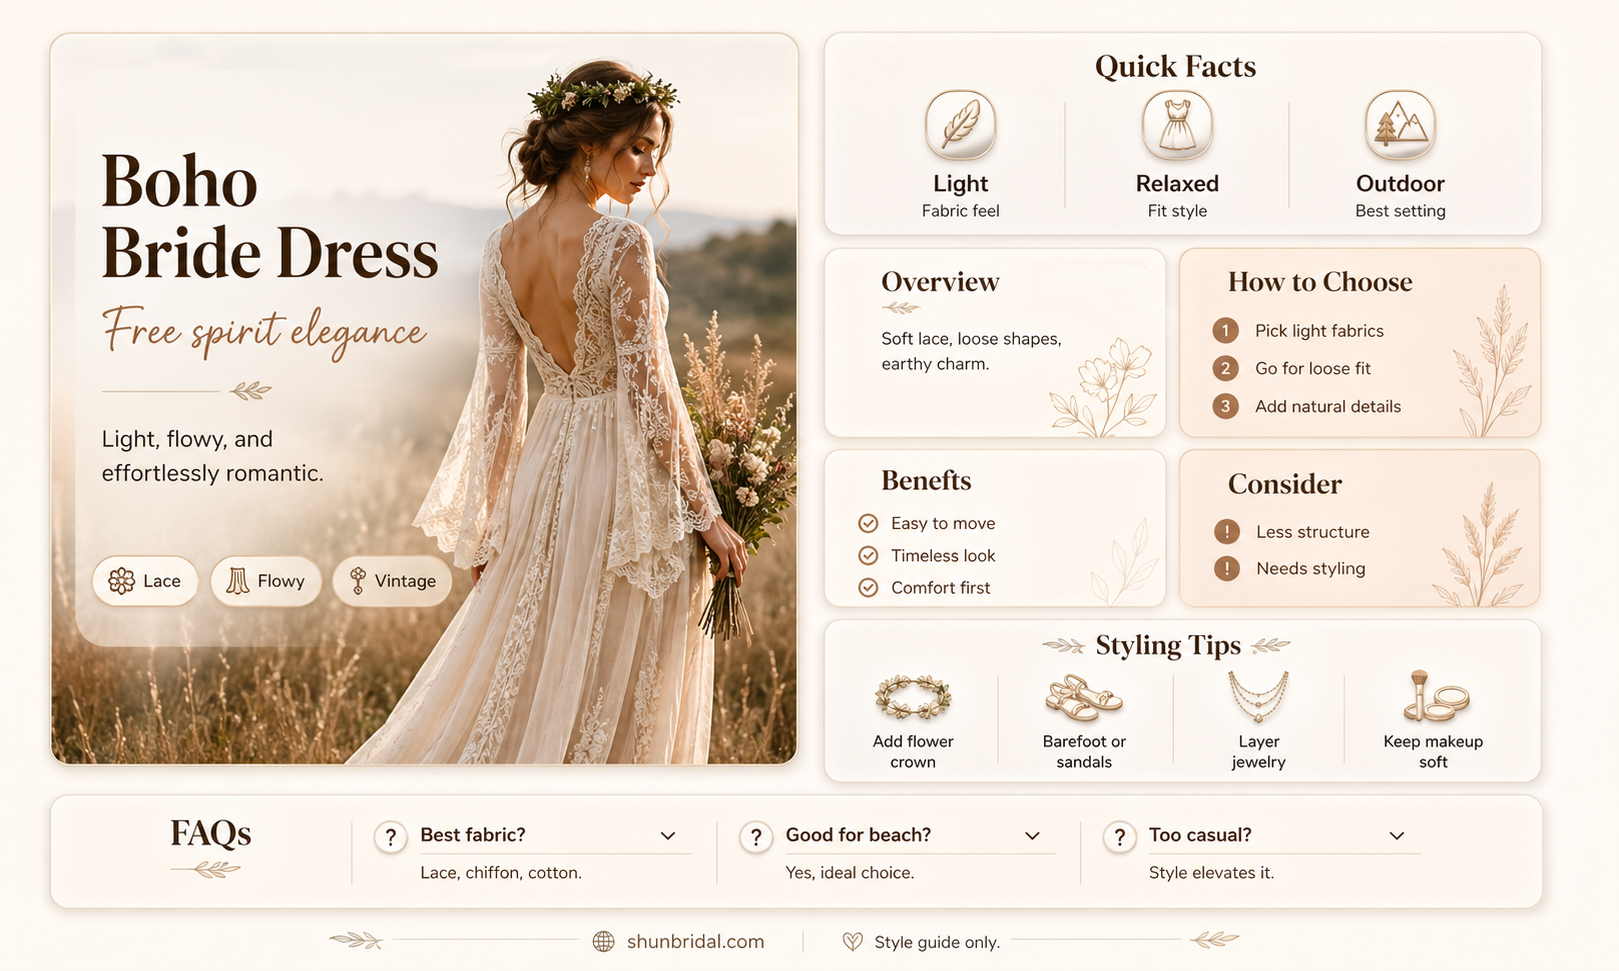Viewport: 1619px width, 971px height.
Task: Click the Free spirit elegance script text
Action: click(265, 331)
